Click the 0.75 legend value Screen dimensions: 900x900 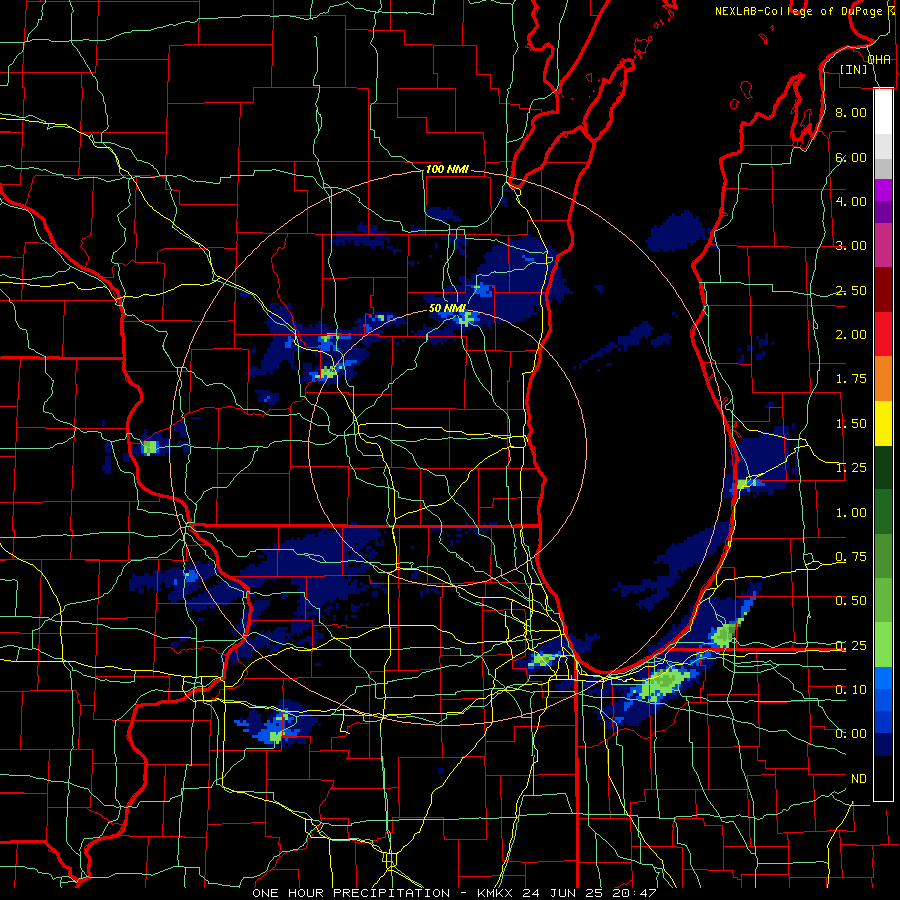tap(851, 557)
